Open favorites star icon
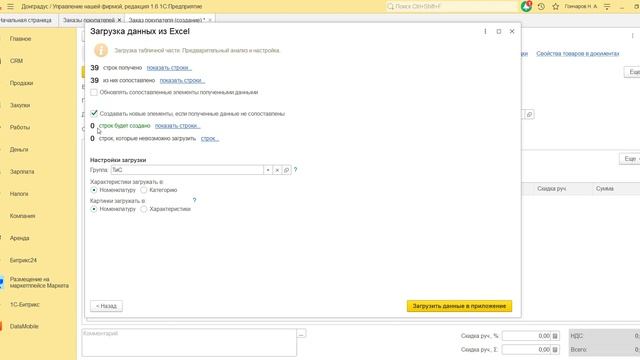640x360 pixels. click(556, 7)
